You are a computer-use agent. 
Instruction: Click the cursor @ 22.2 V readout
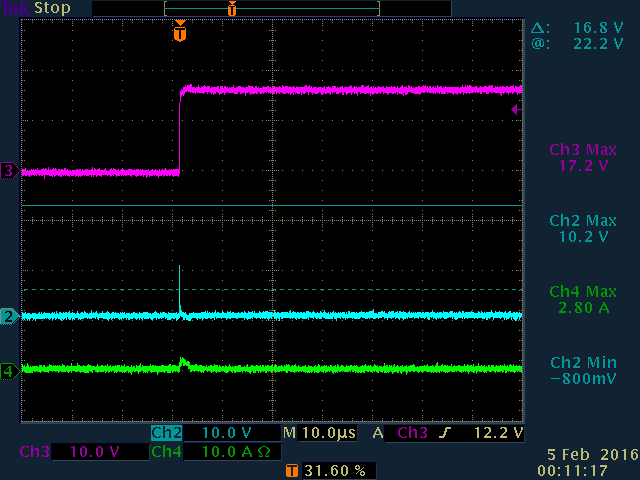(578, 44)
